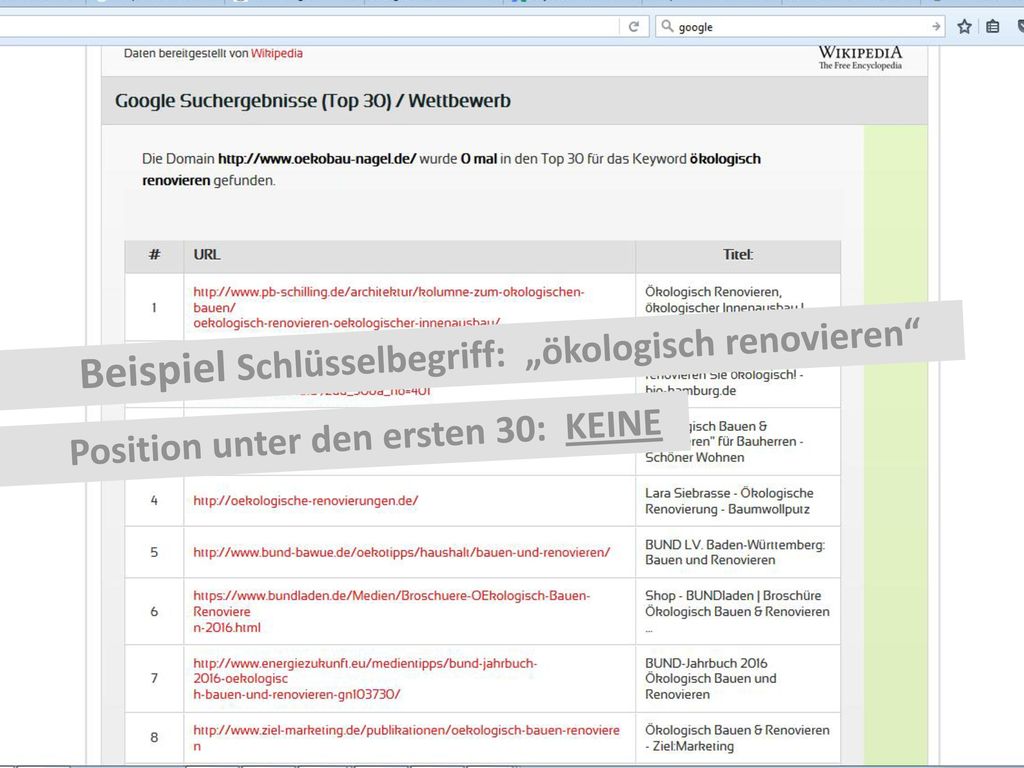Image resolution: width=1024 pixels, height=768 pixels.
Task: Click rank number 7 in the table
Action: tap(154, 679)
